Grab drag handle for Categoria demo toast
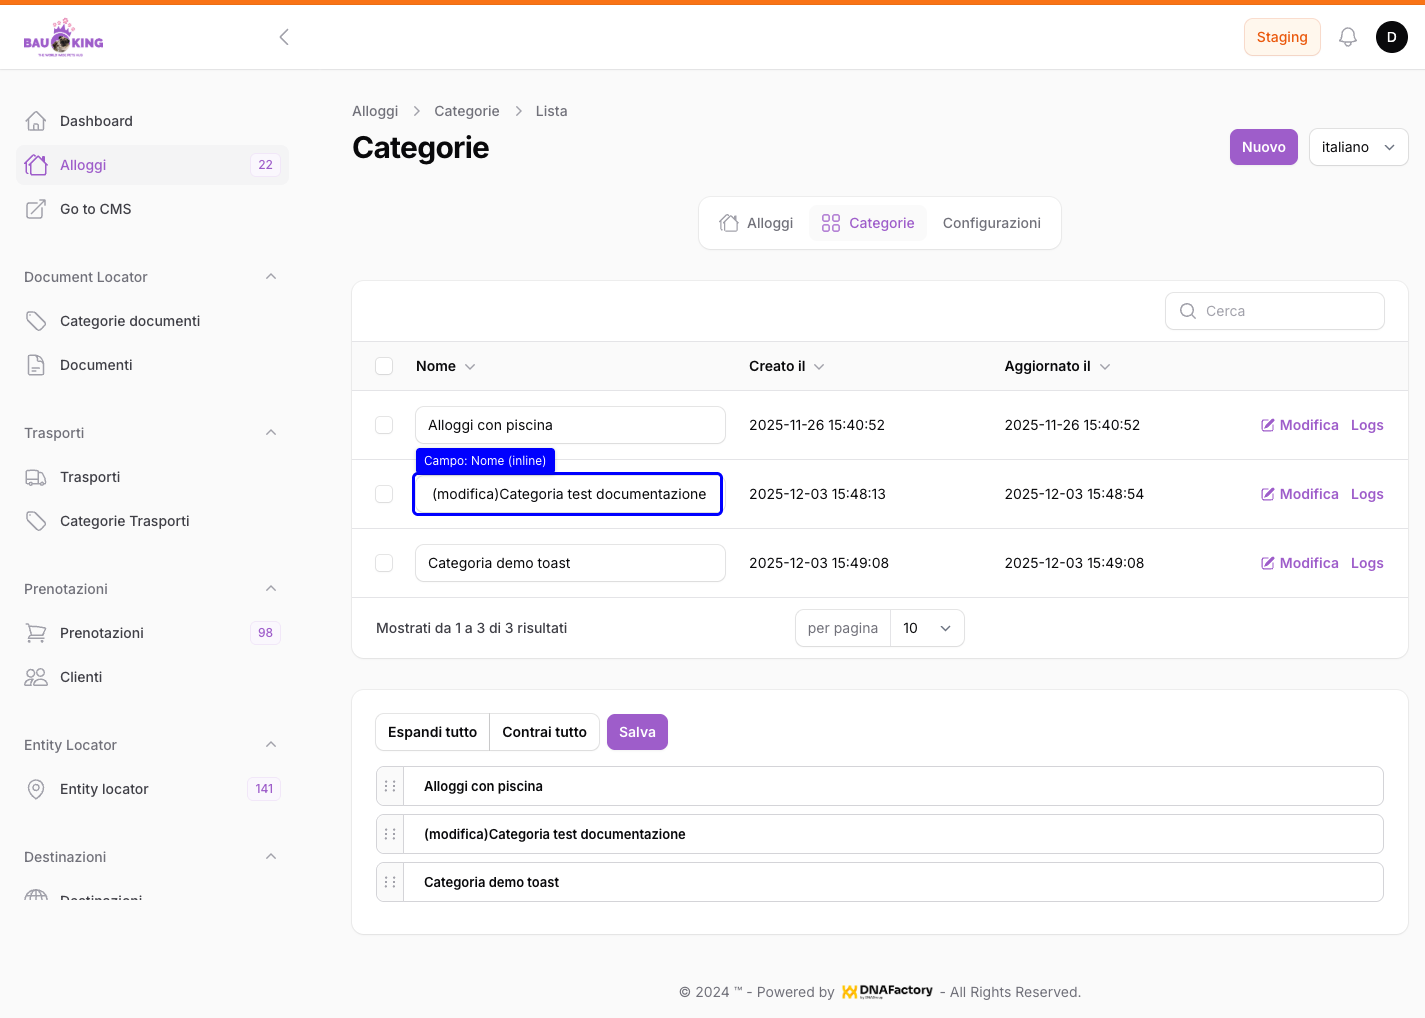 (390, 882)
